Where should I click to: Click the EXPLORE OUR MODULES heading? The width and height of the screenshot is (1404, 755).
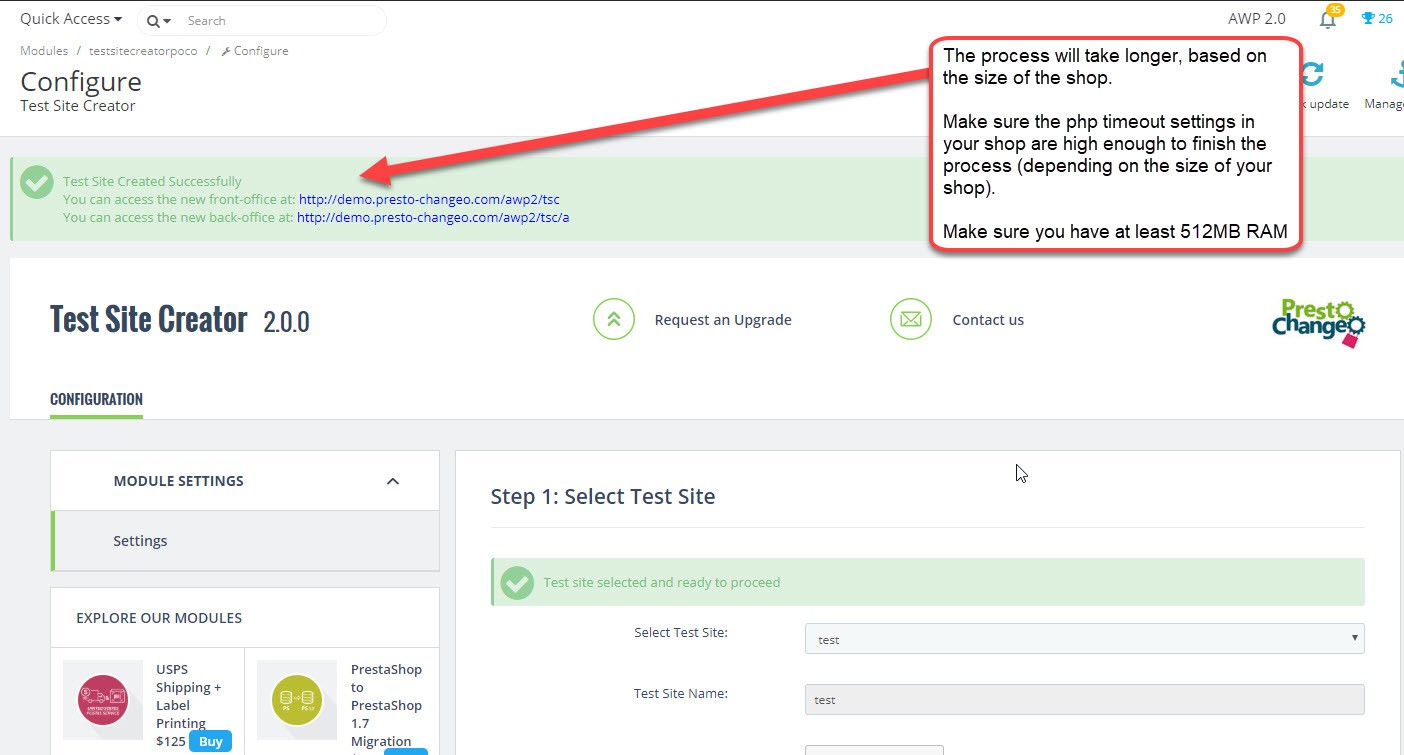[x=159, y=618]
